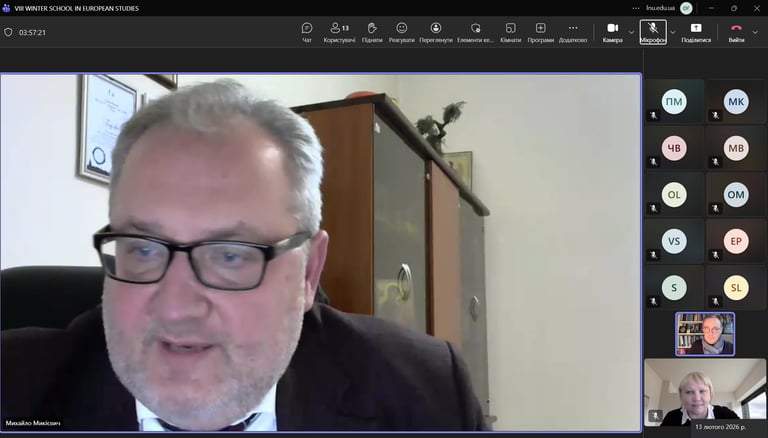Open profile avatar next to lnu.edu.ua
Viewport: 768px width, 438px height.
click(x=686, y=8)
